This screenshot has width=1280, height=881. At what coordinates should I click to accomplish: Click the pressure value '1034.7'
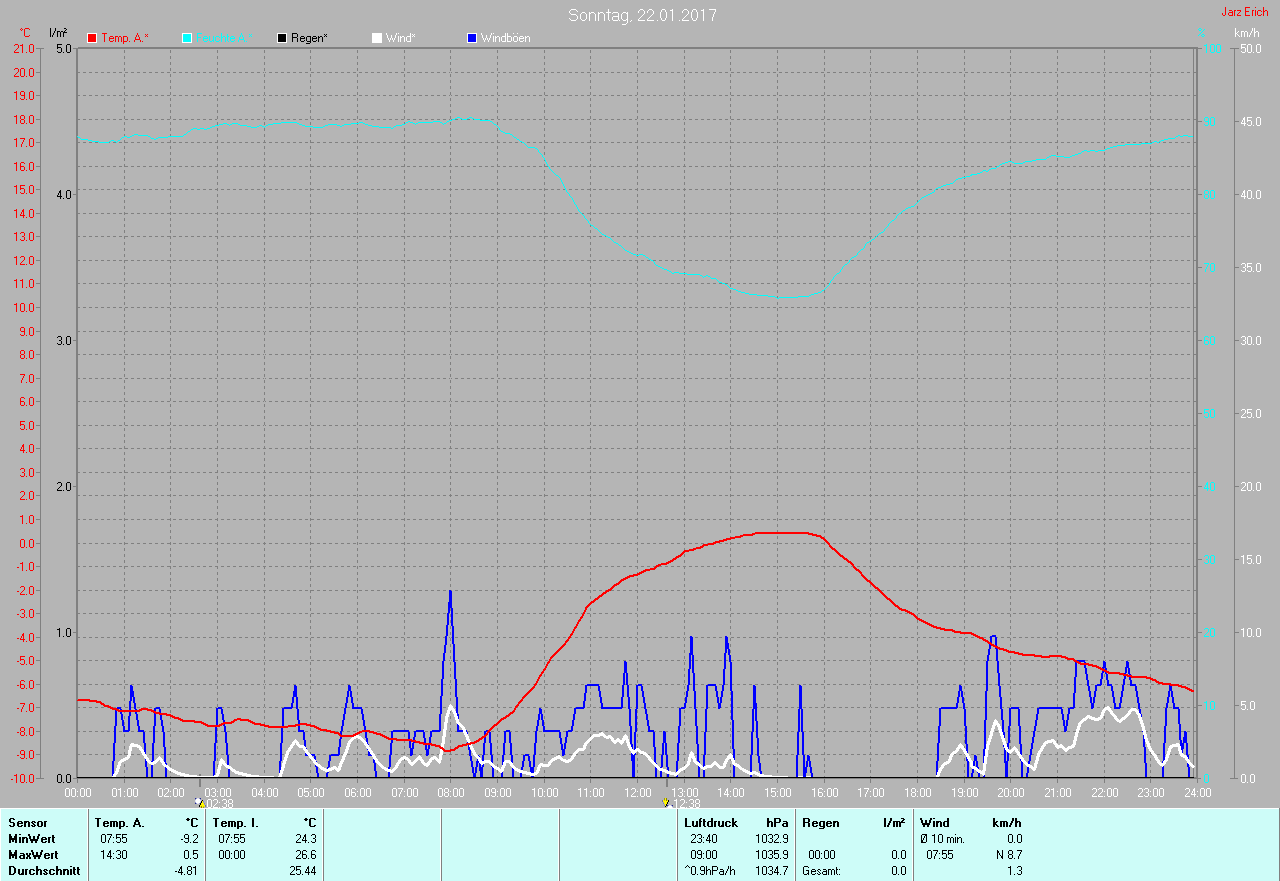772,871
